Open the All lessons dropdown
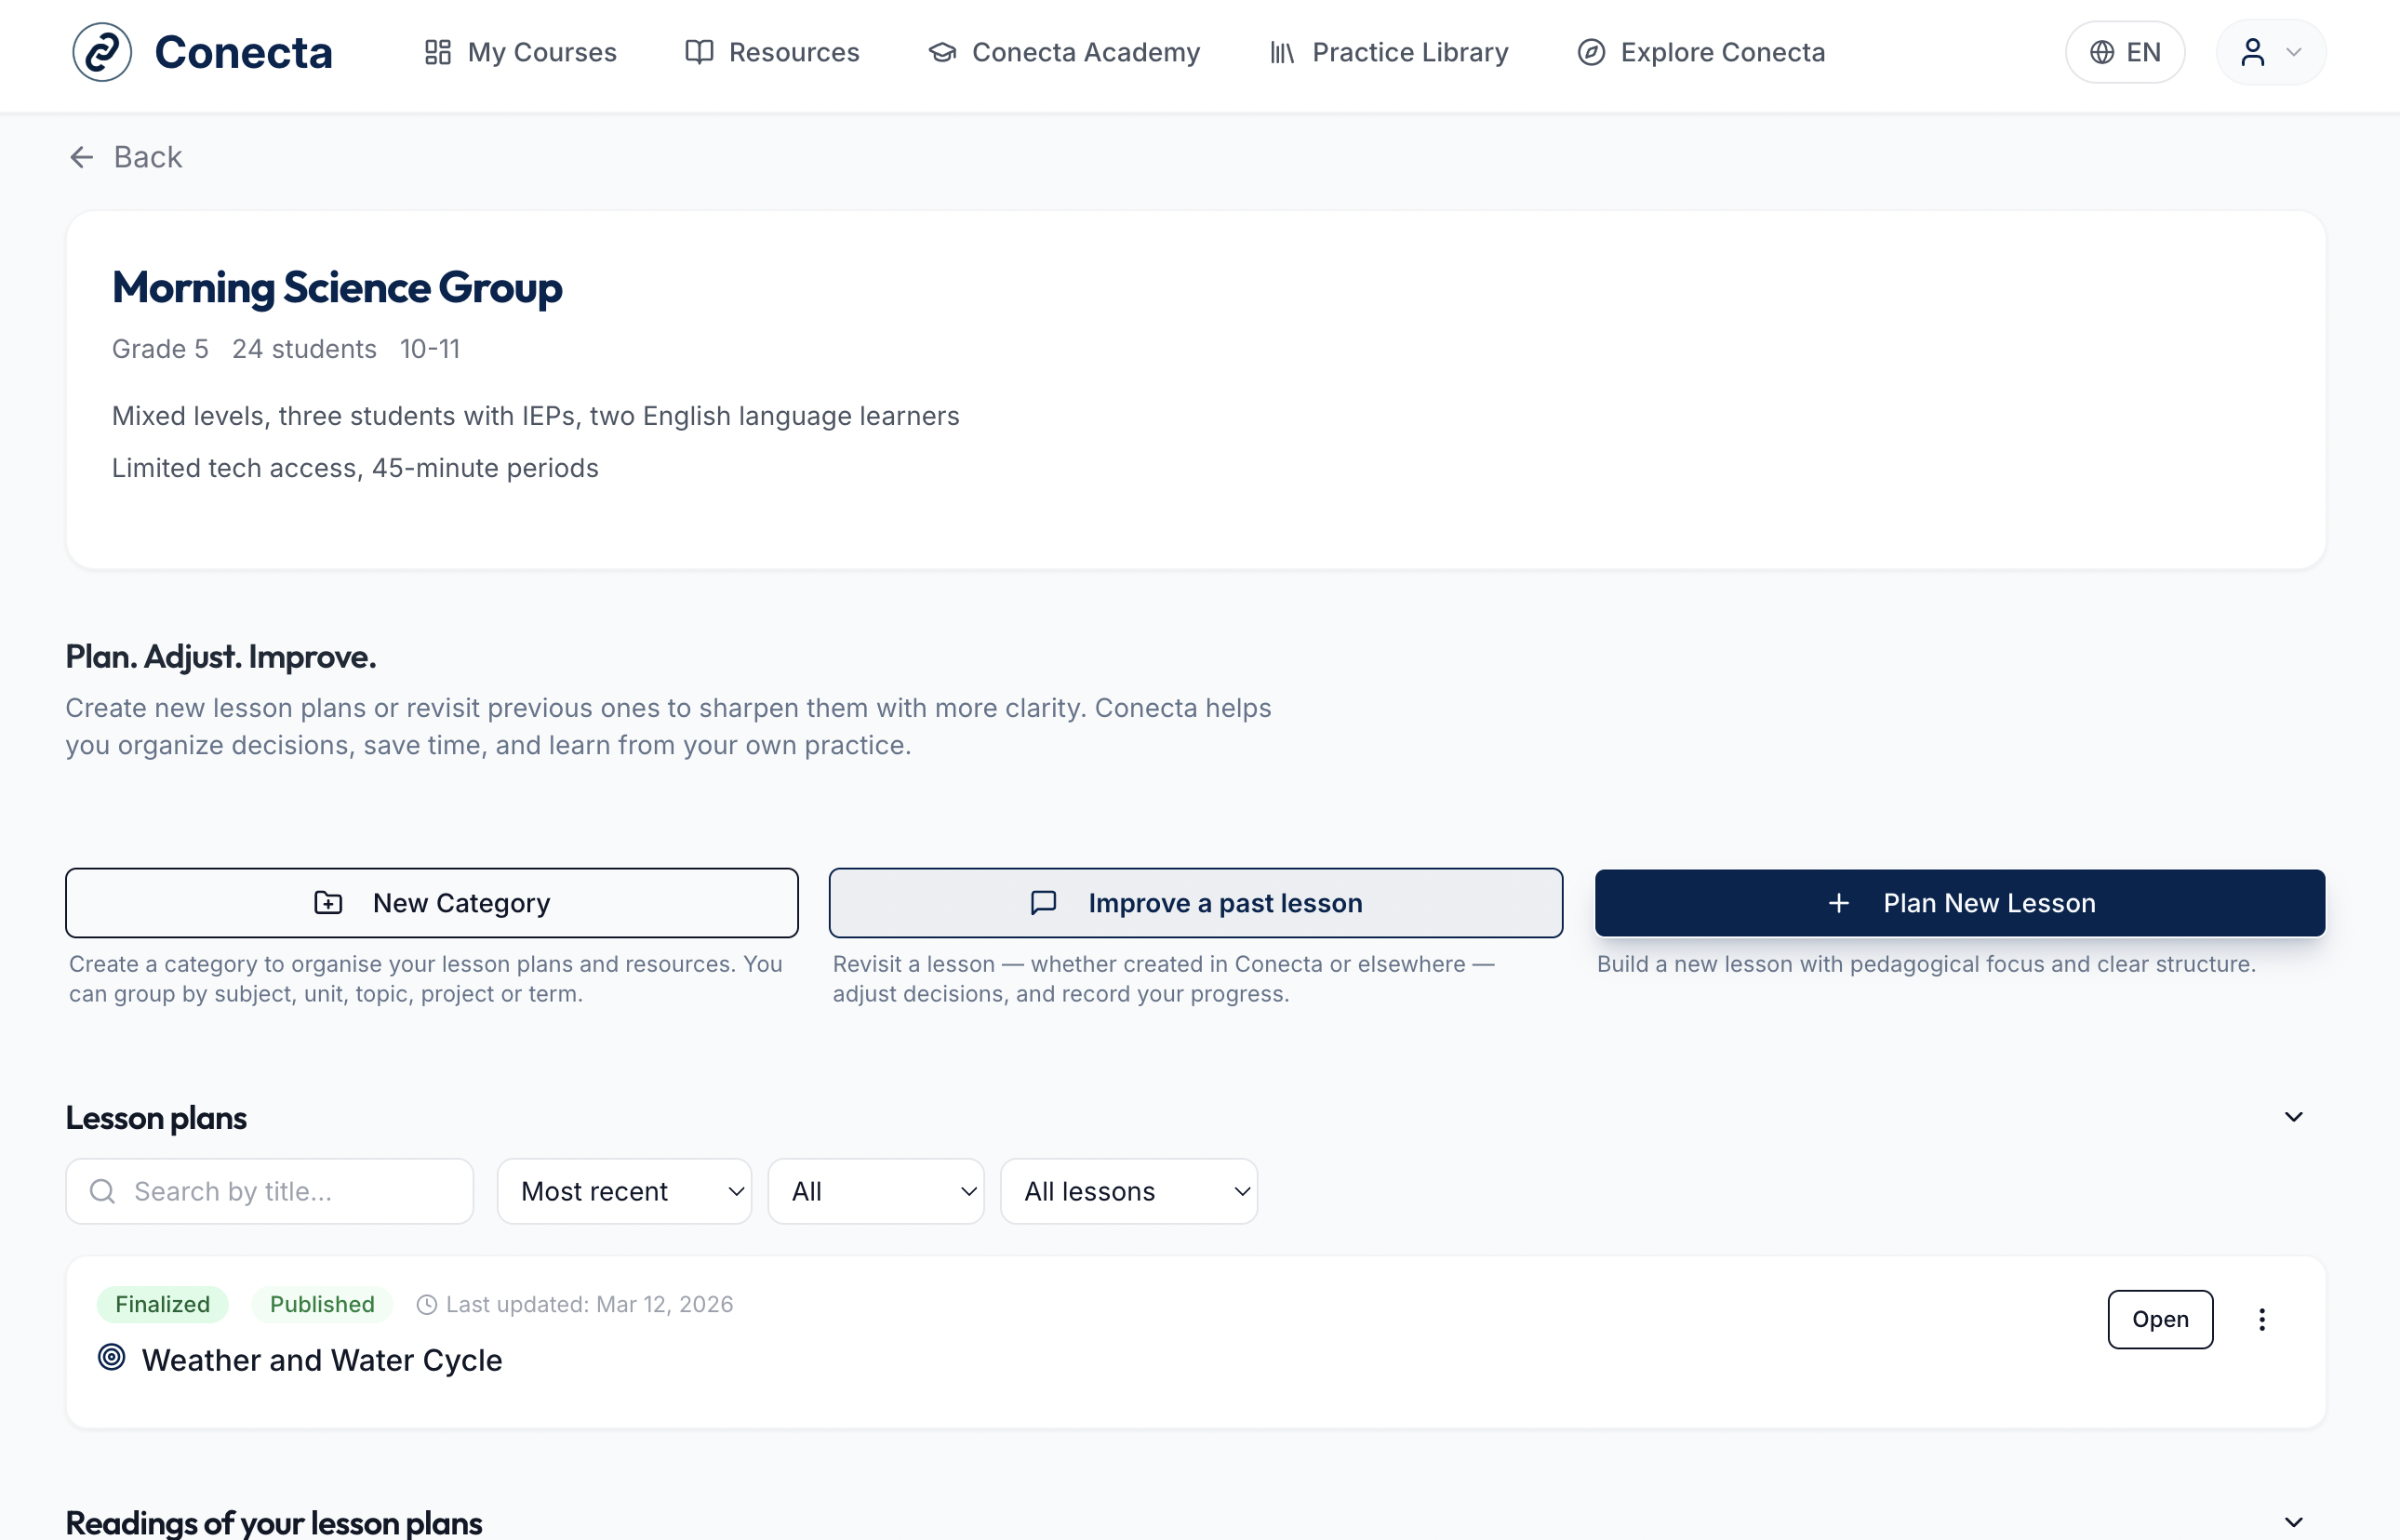Image resolution: width=2400 pixels, height=1540 pixels. [1128, 1191]
